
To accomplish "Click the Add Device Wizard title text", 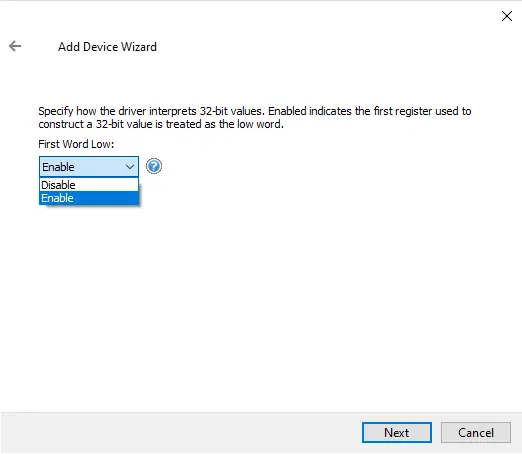I will (107, 47).
